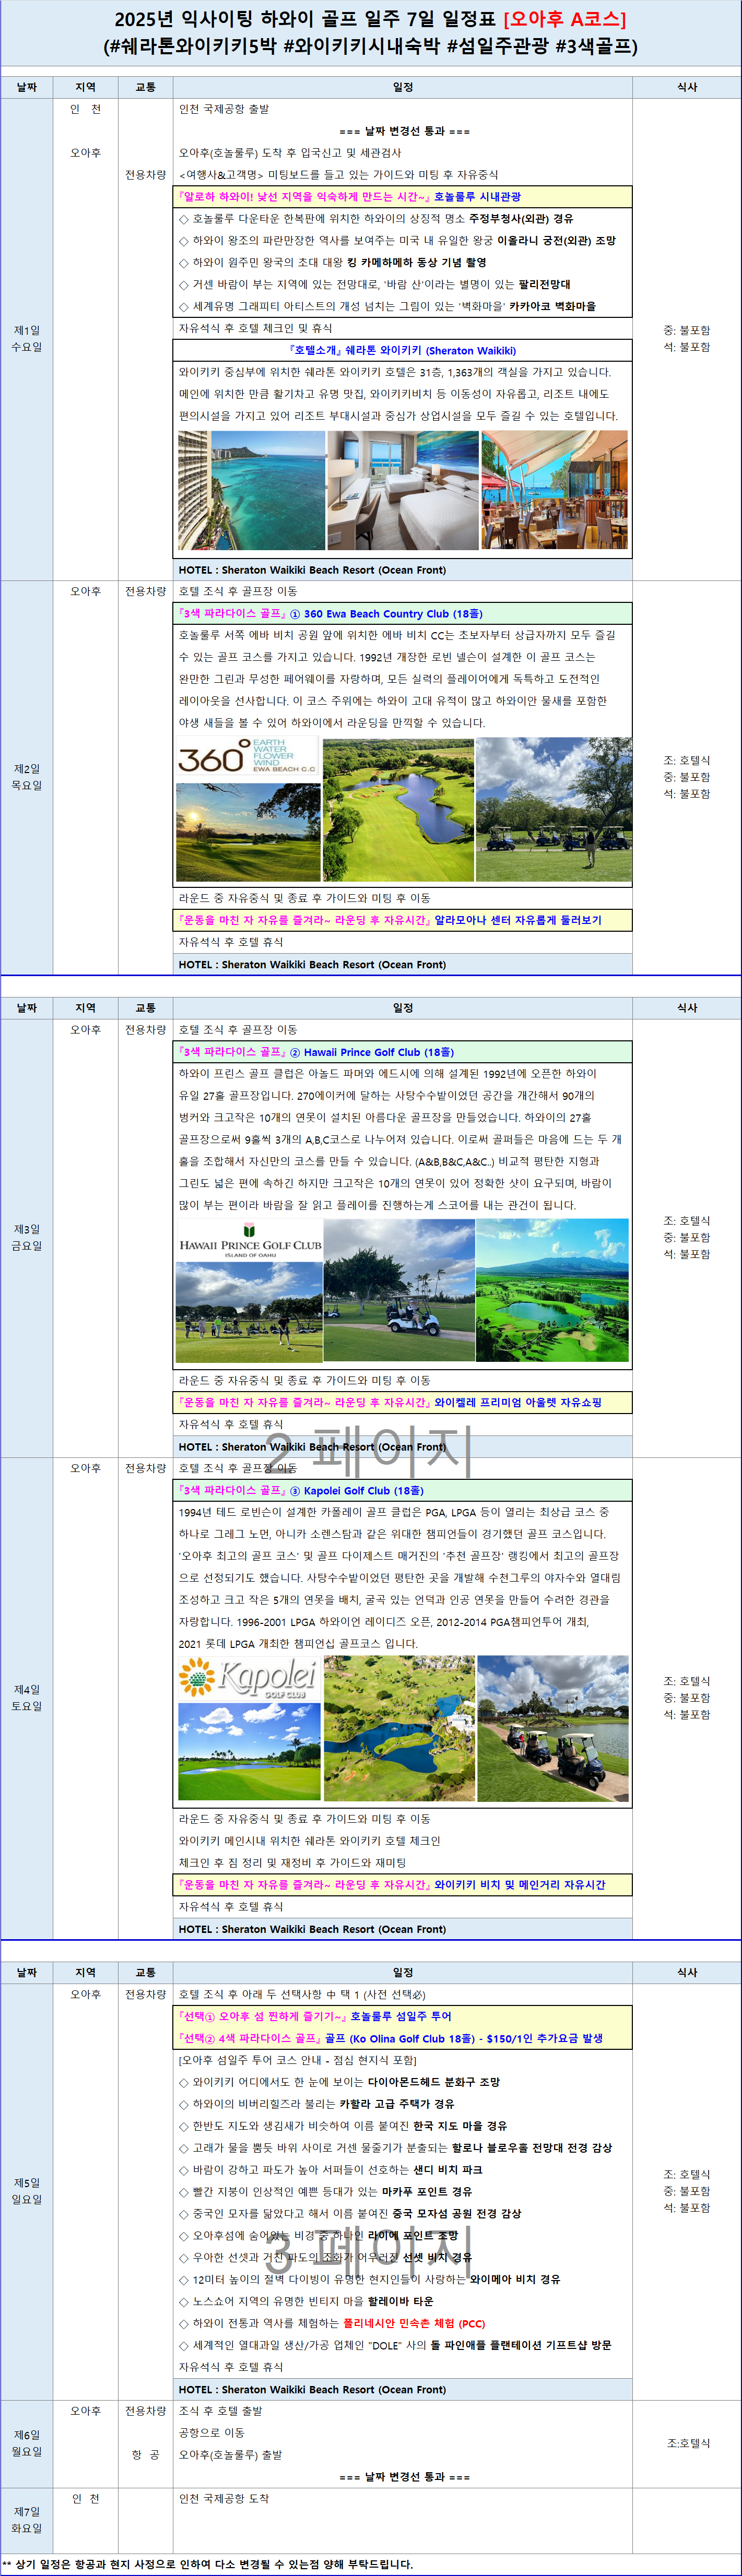This screenshot has height=2576, width=742.
Task: Click '와이키키 비치 및 메인거리 자유시간' row
Action: tap(403, 1885)
